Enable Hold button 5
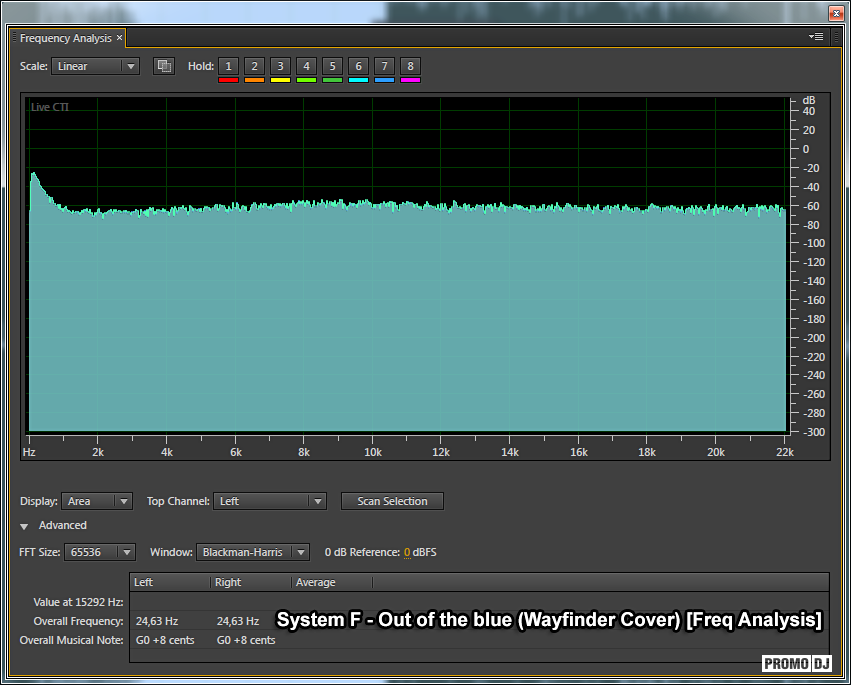Image resolution: width=851 pixels, height=685 pixels. [332, 66]
